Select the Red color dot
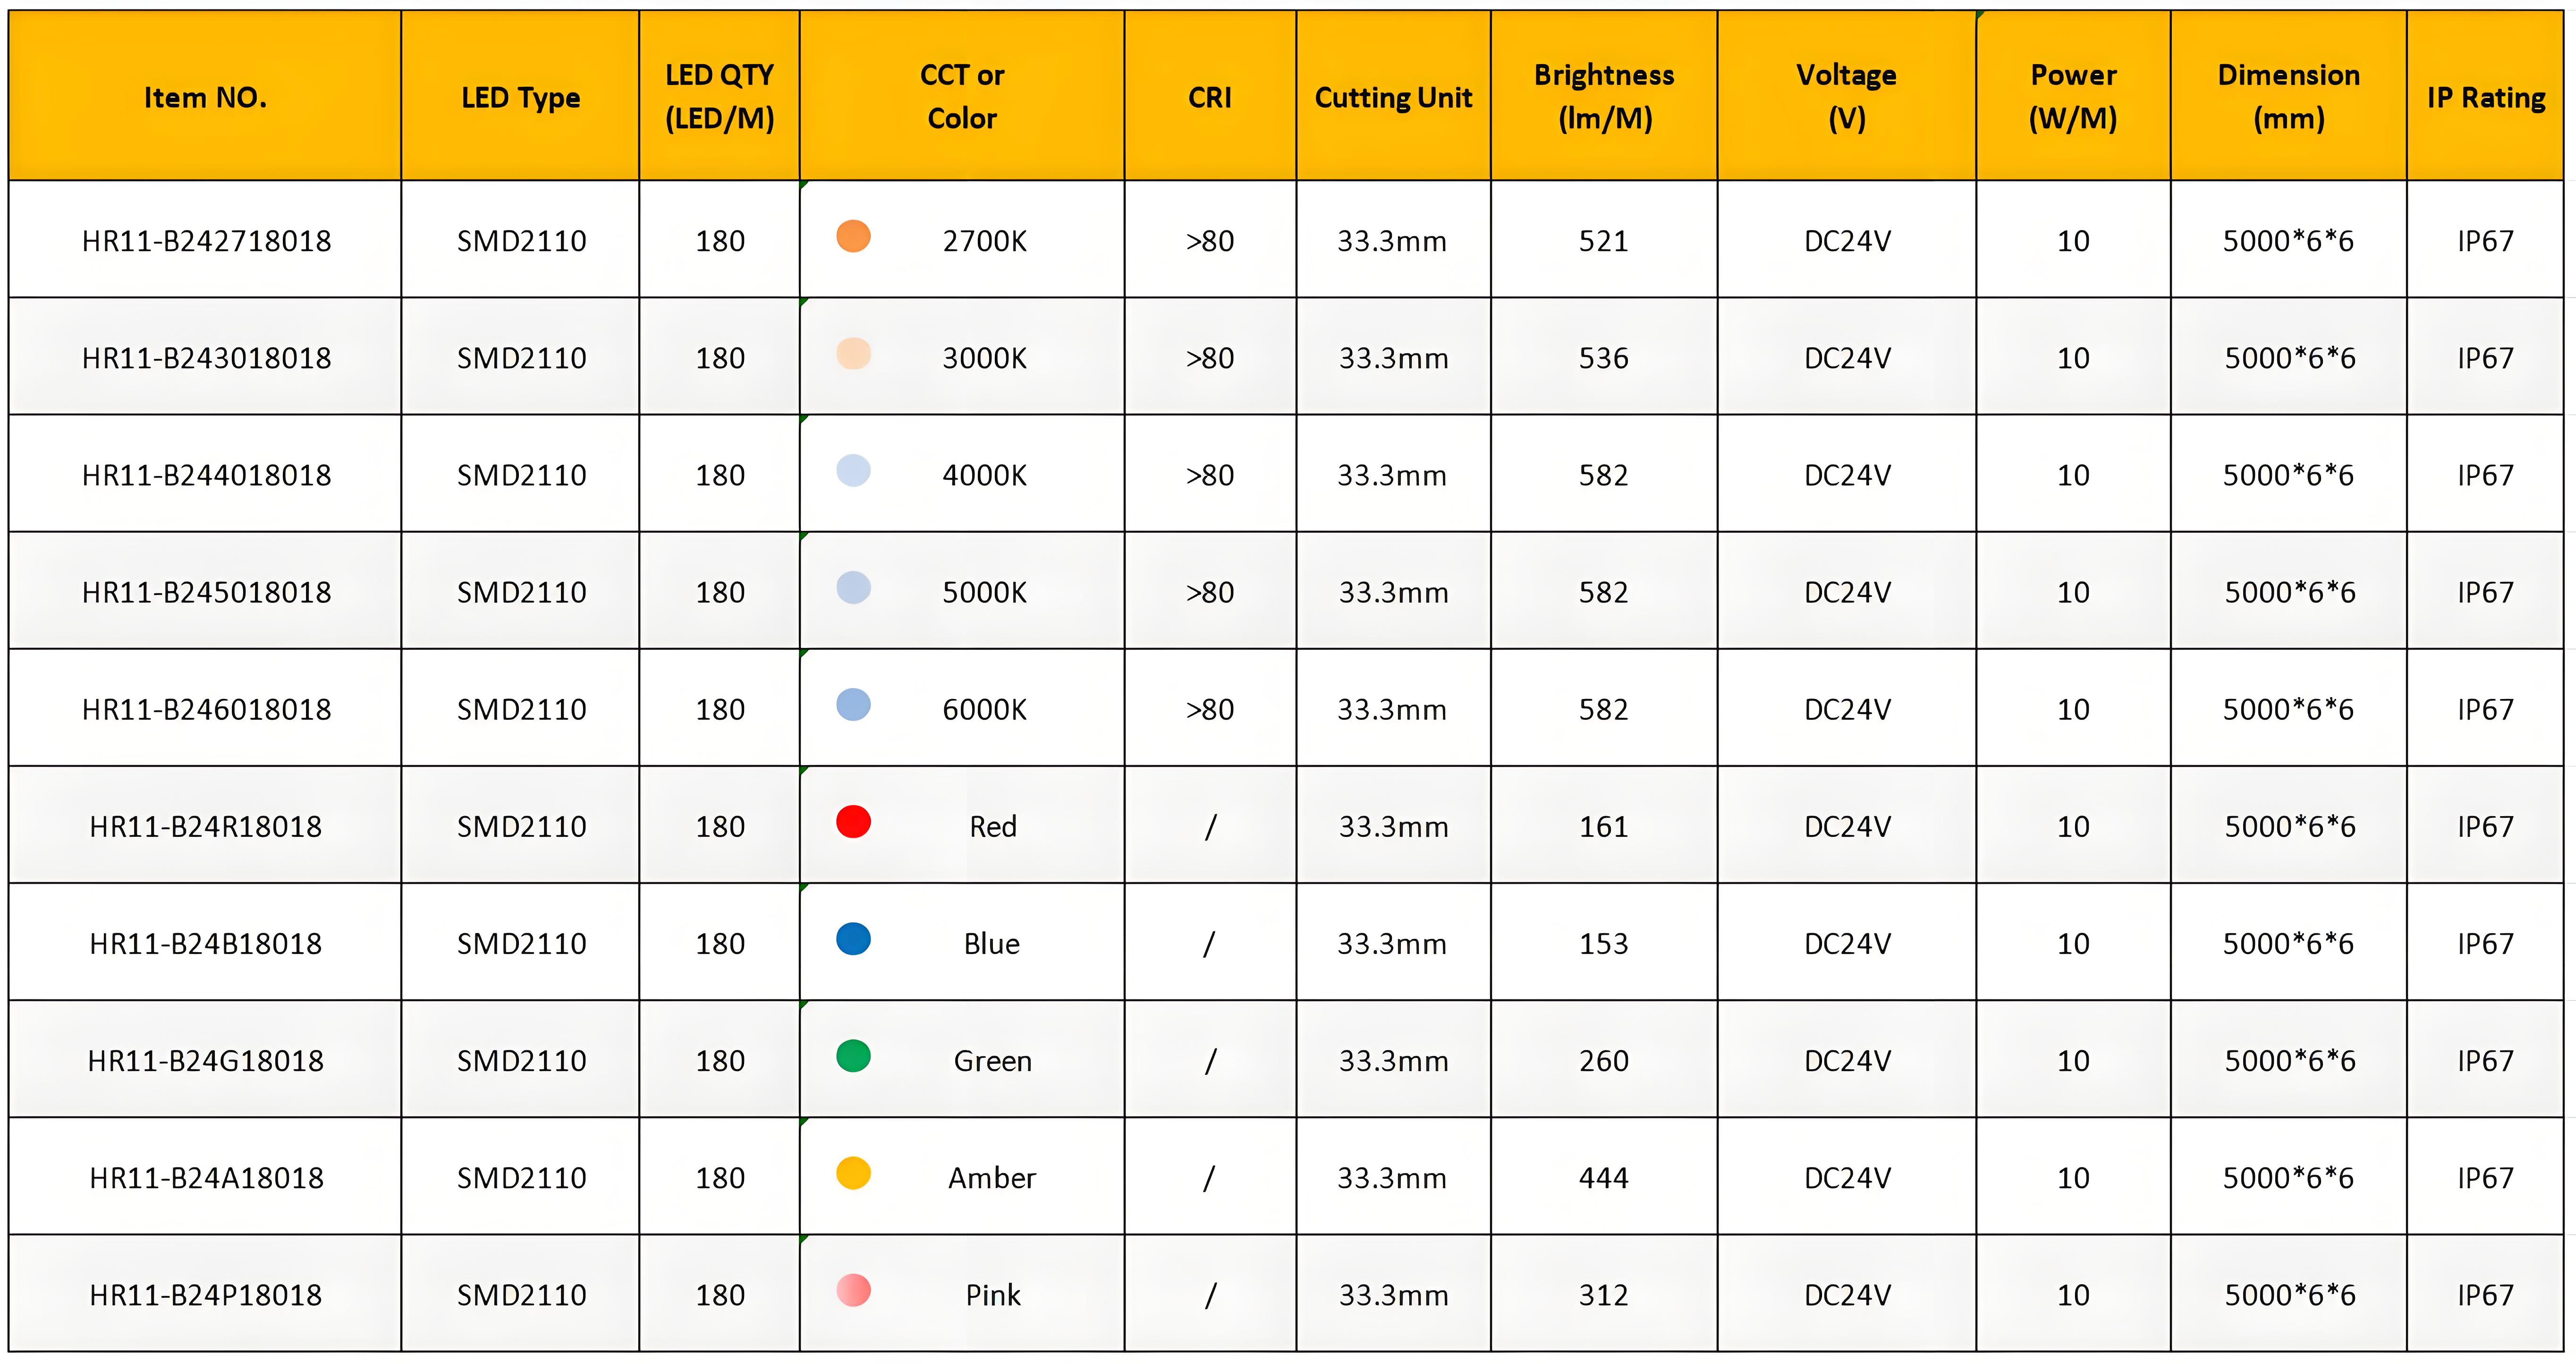This screenshot has width=2576, height=1364. (853, 821)
